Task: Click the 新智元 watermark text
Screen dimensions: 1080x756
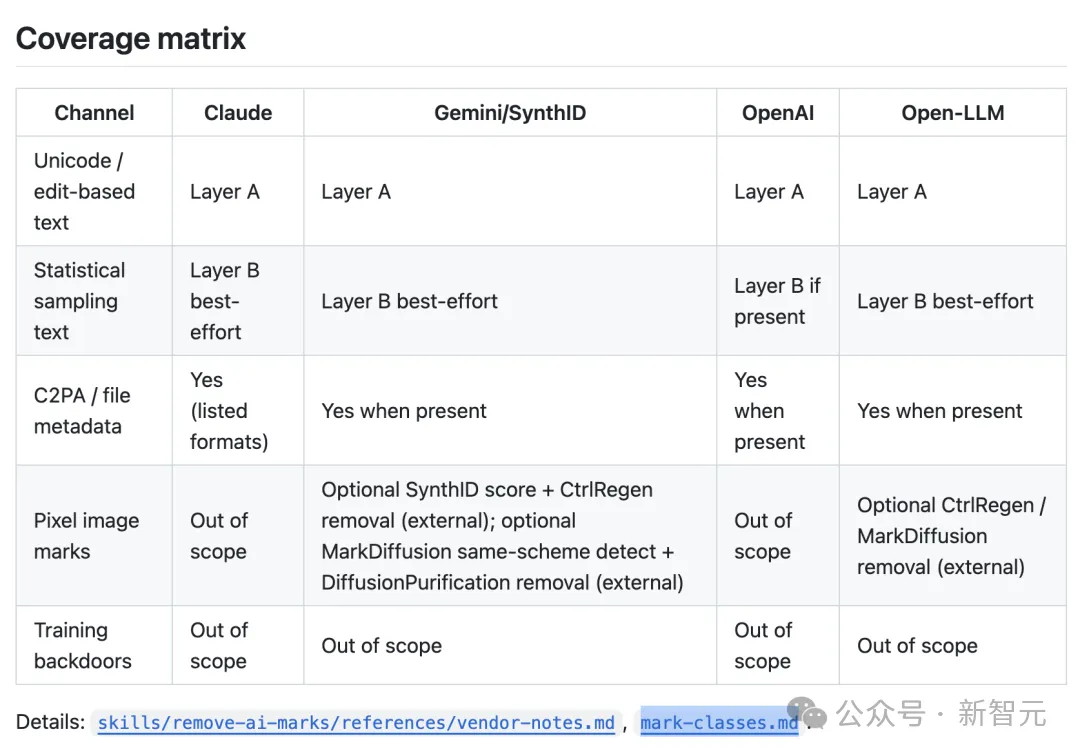Action: (1001, 713)
